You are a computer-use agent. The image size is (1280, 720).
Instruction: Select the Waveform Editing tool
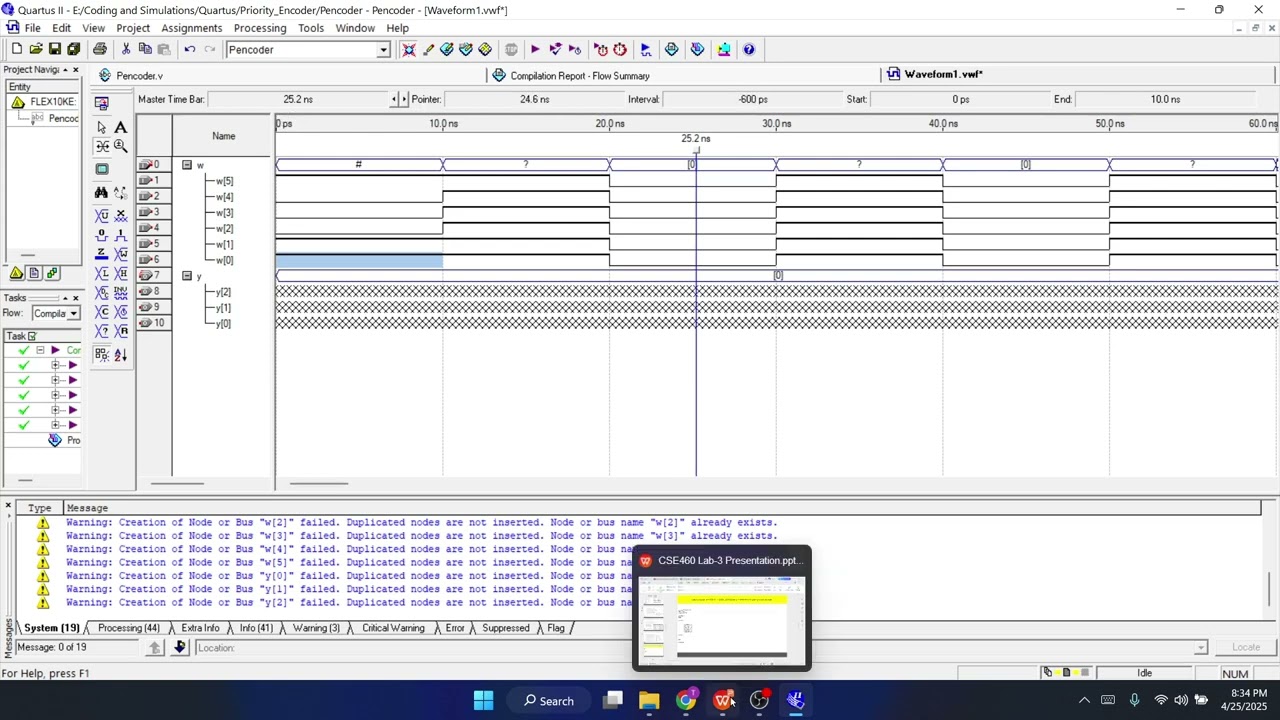coord(101,146)
